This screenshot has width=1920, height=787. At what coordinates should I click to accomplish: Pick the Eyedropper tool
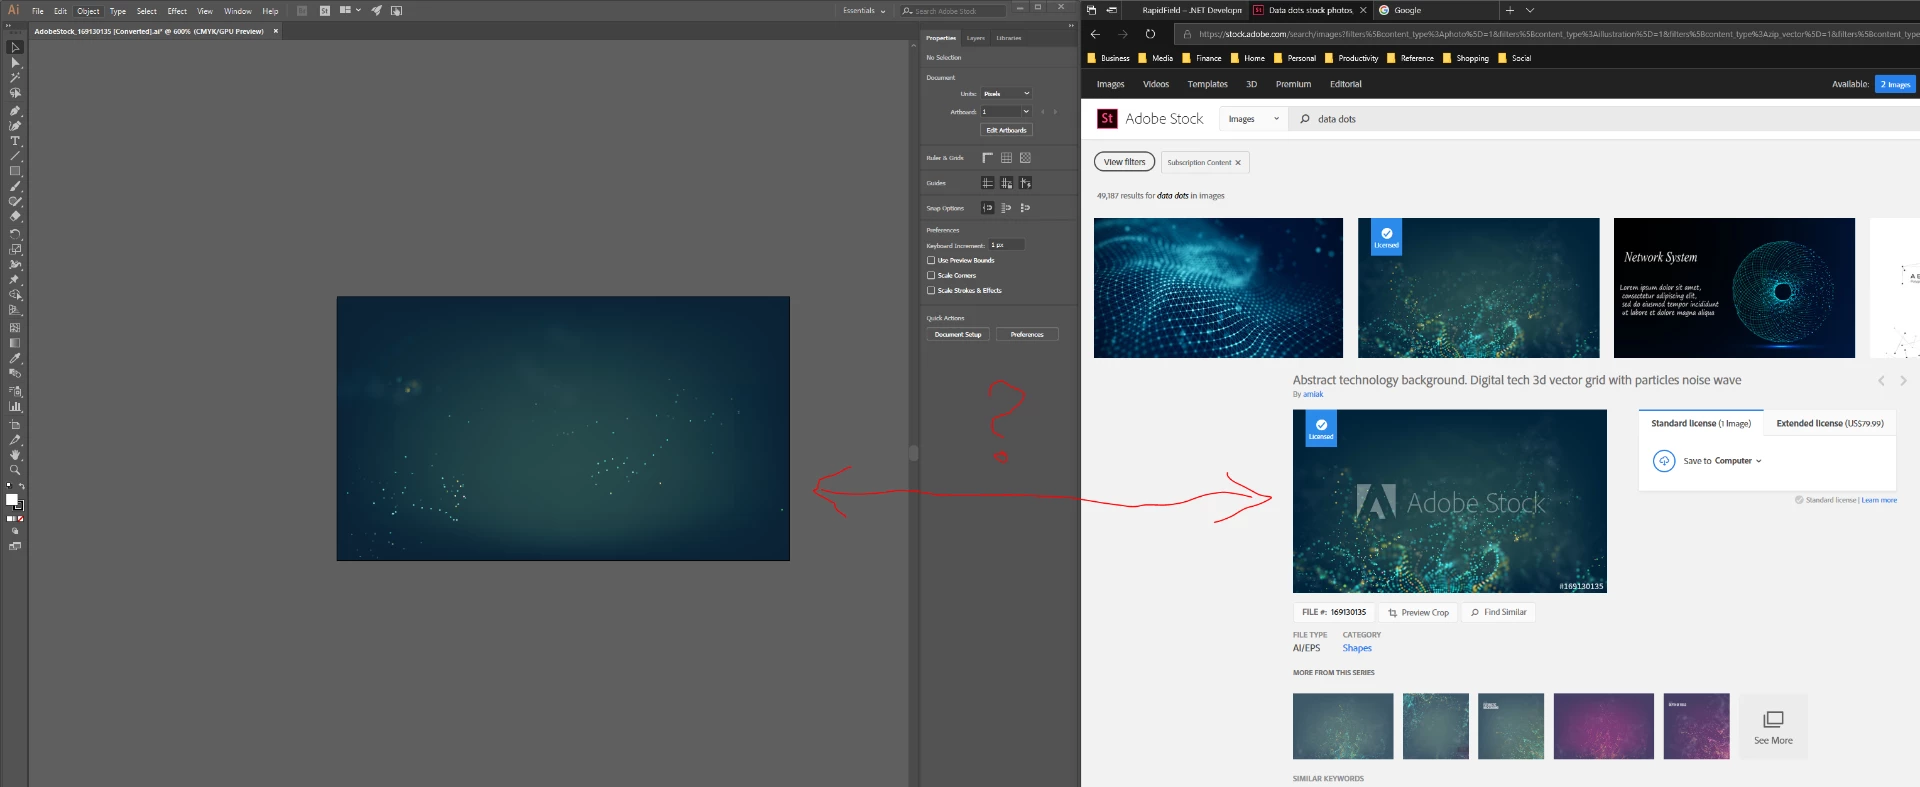pyautogui.click(x=15, y=358)
